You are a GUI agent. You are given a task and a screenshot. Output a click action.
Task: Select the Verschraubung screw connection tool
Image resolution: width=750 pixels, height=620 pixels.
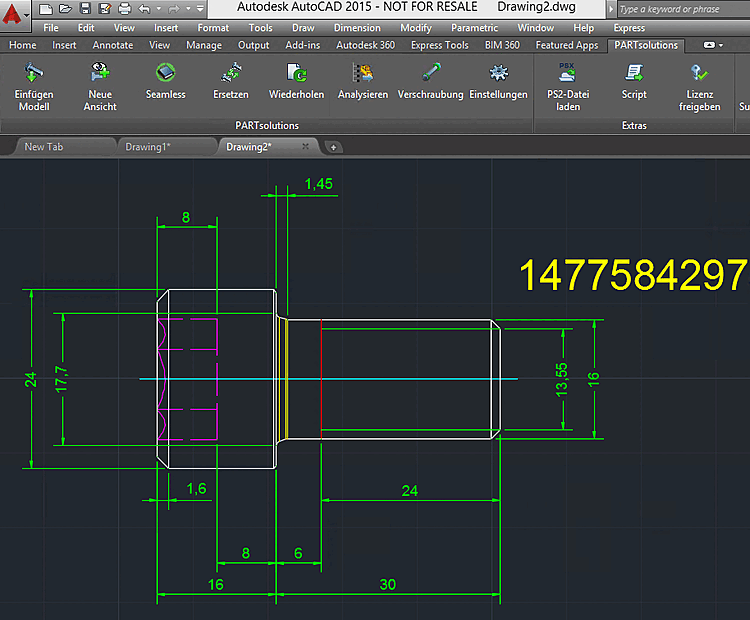pos(430,74)
